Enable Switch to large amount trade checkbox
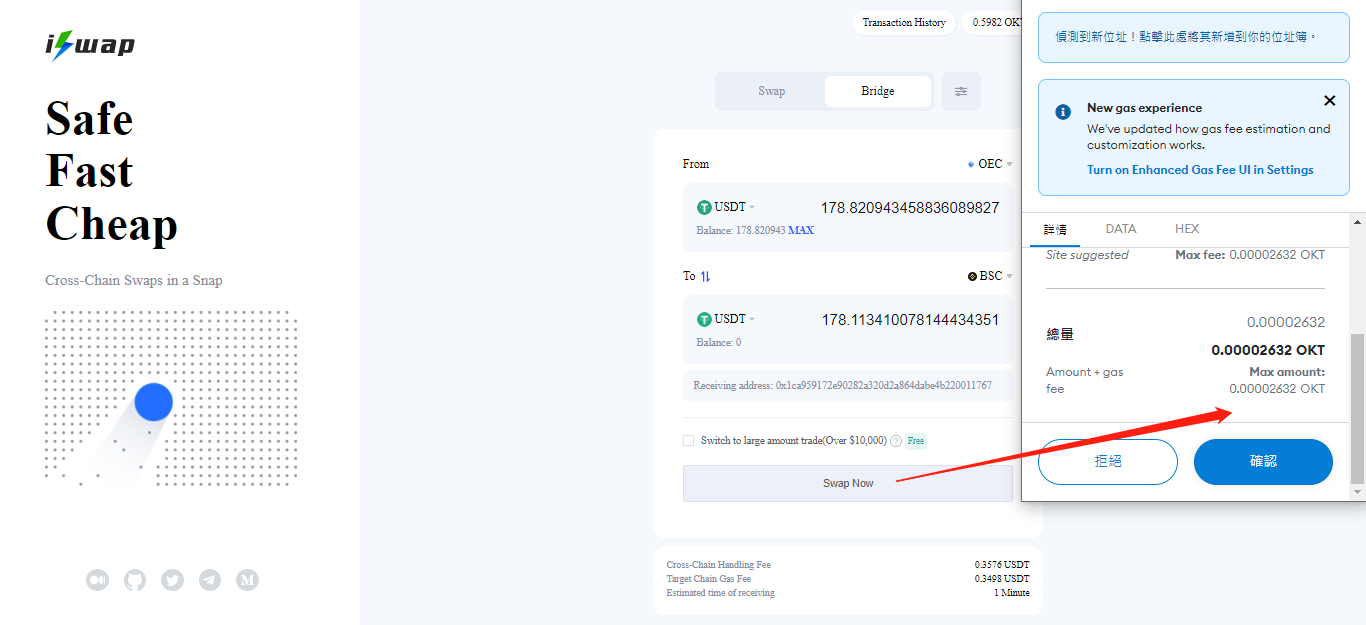This screenshot has width=1366, height=625. (688, 440)
